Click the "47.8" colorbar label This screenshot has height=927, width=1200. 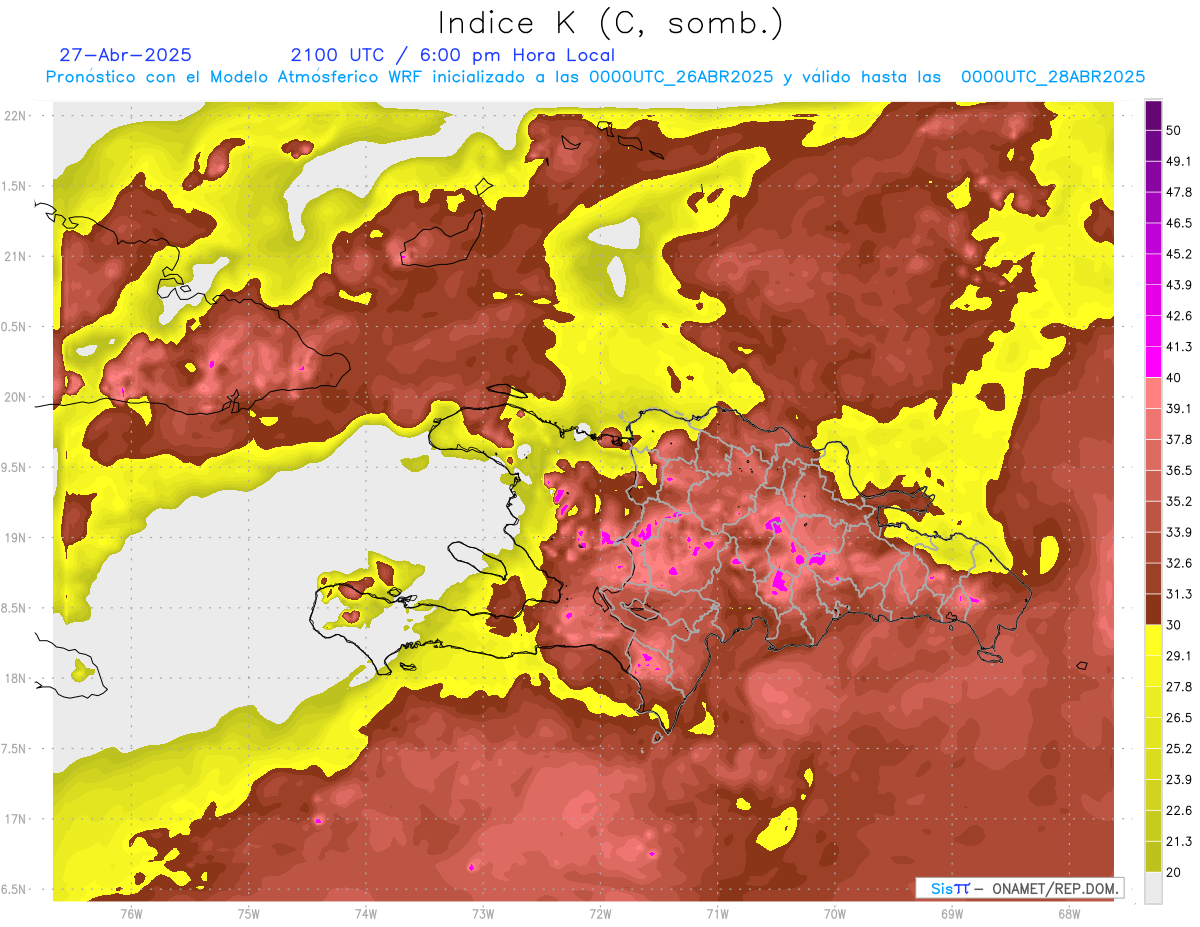(1179, 192)
